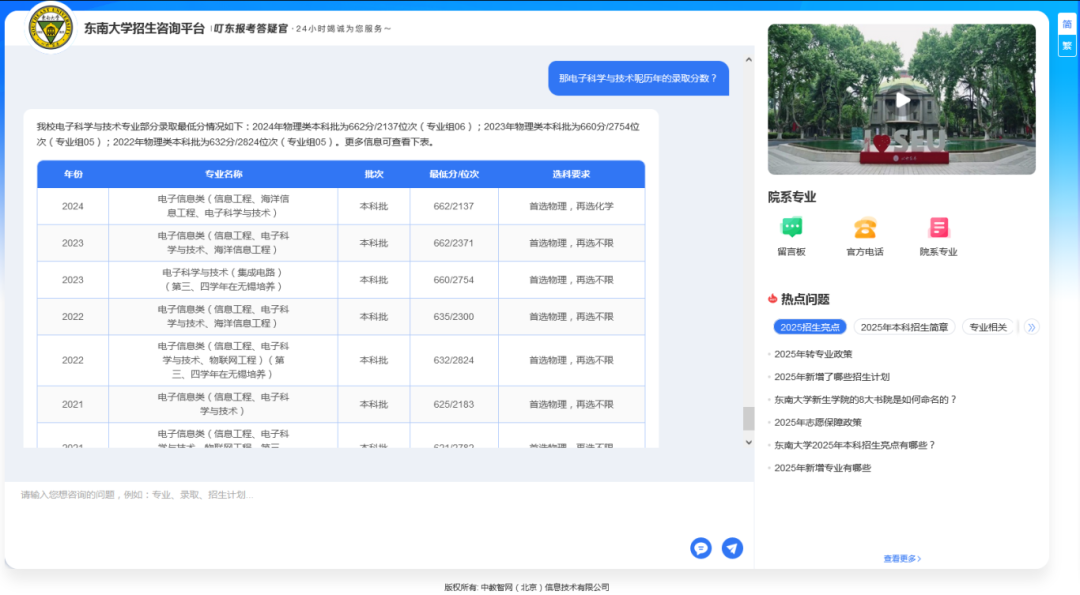Open 2025年转专业政策 question
Screen dimensions: 1080x595
pos(813,354)
